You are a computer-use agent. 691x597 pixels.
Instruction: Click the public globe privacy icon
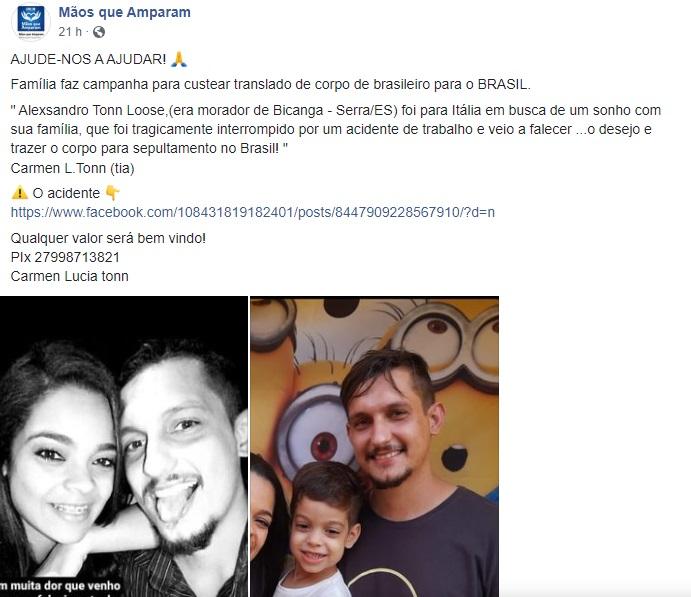[99, 32]
